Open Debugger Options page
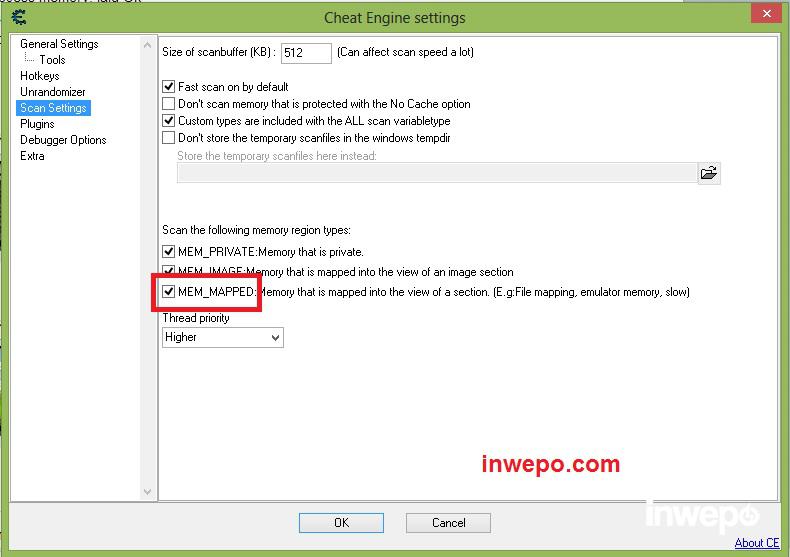 pos(63,140)
